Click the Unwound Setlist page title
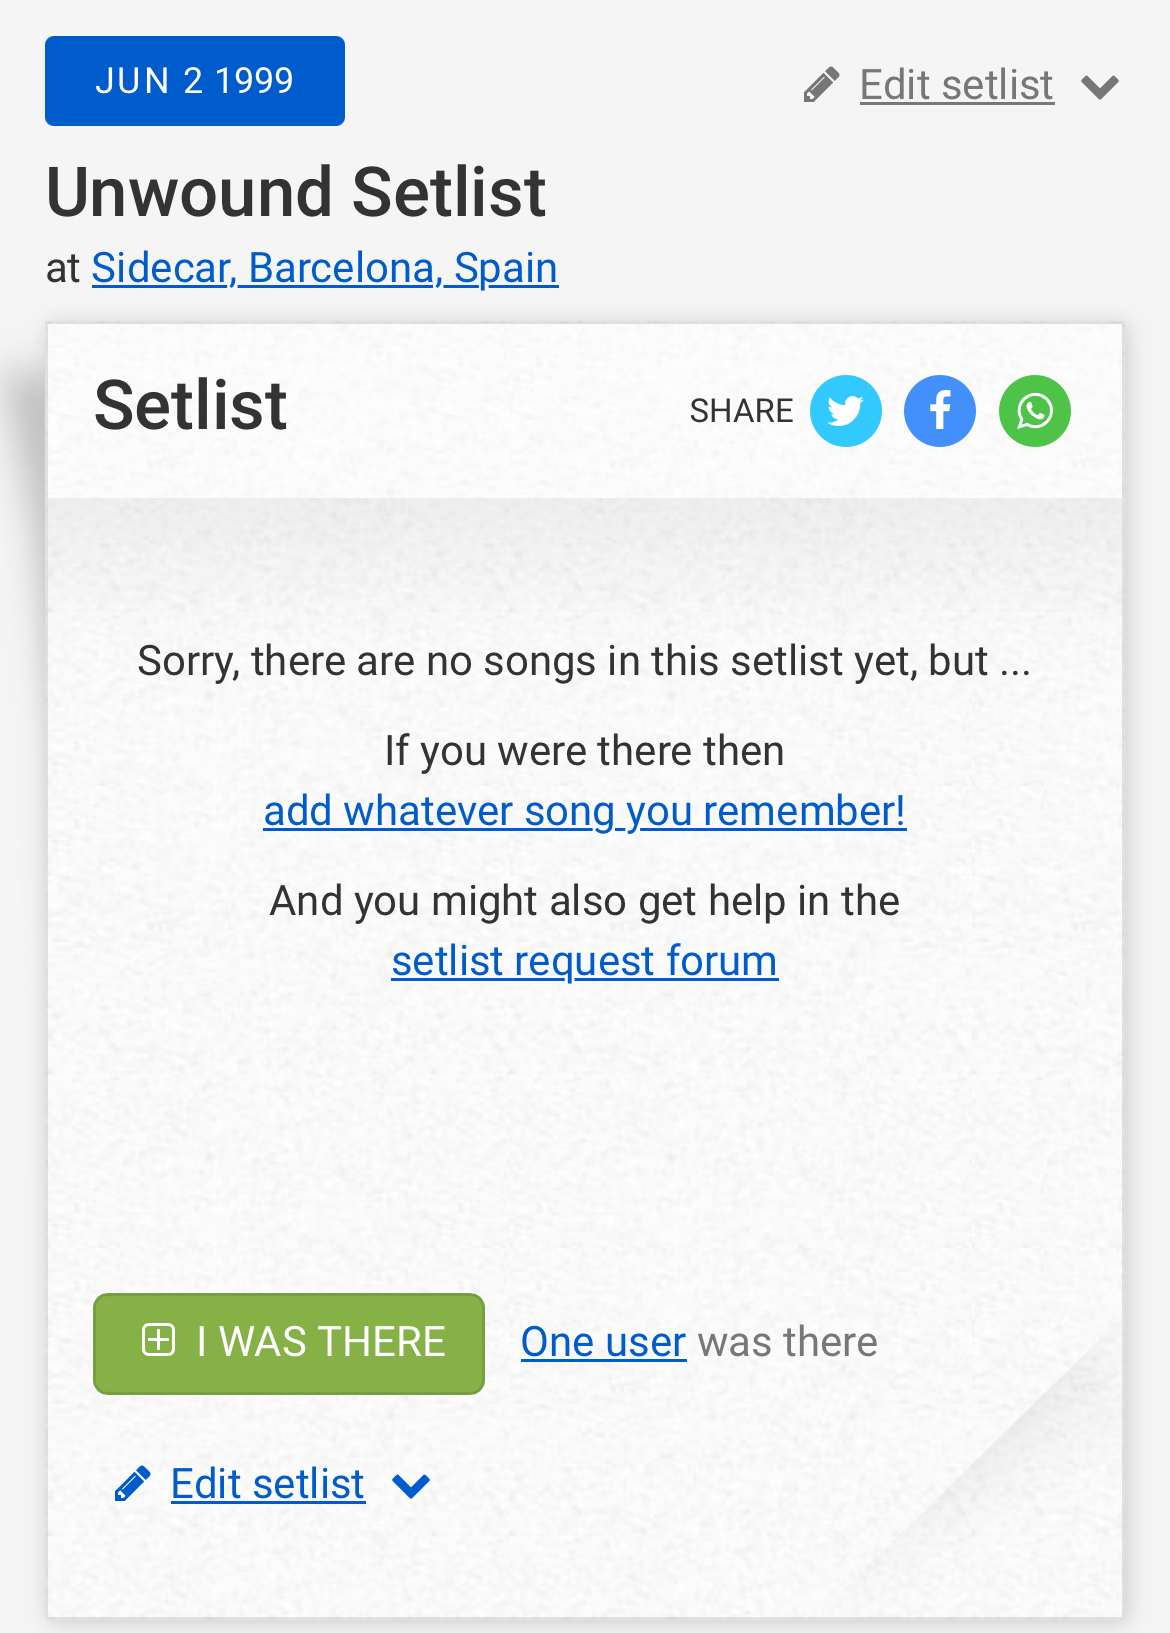 (296, 192)
